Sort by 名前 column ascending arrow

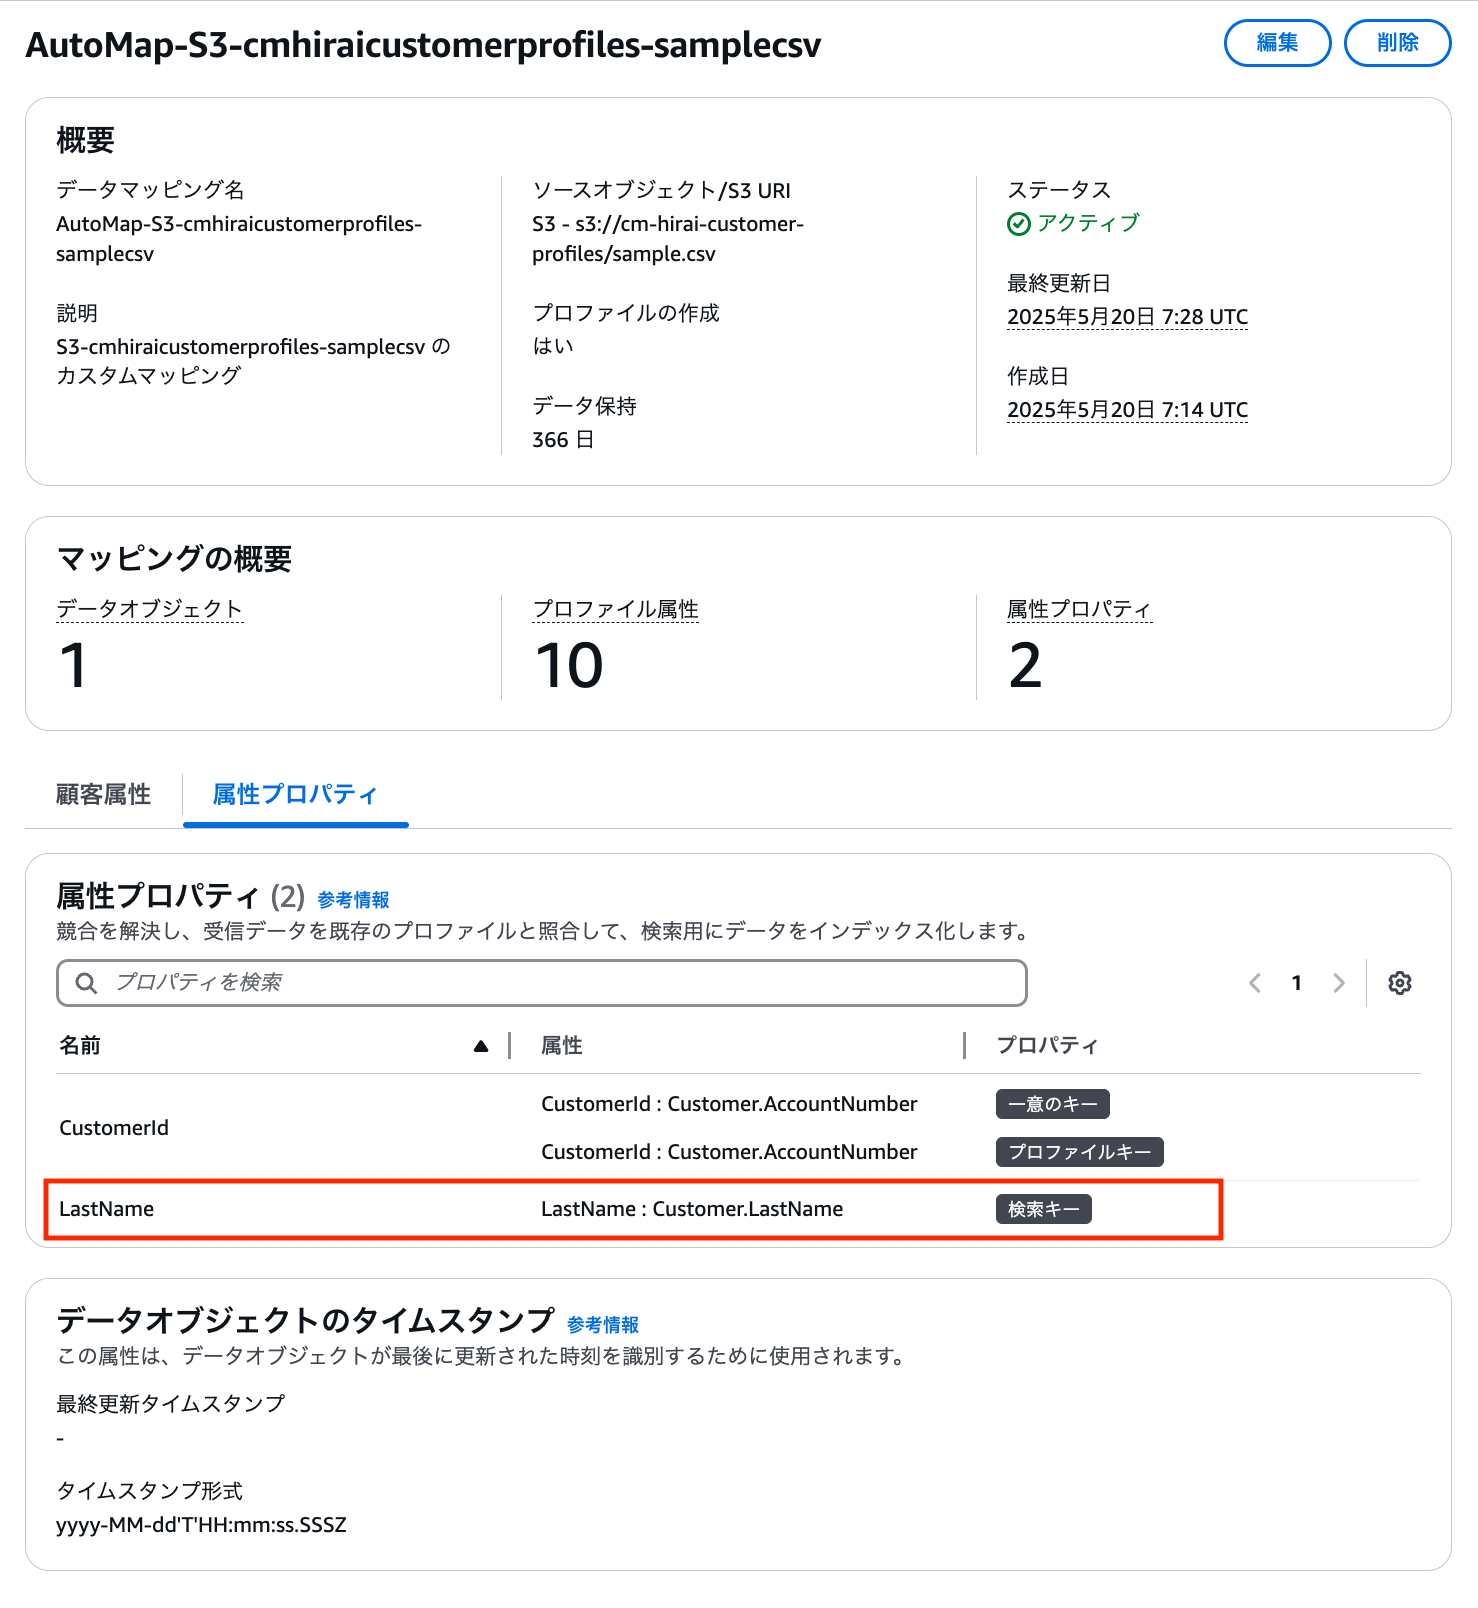tap(481, 1046)
